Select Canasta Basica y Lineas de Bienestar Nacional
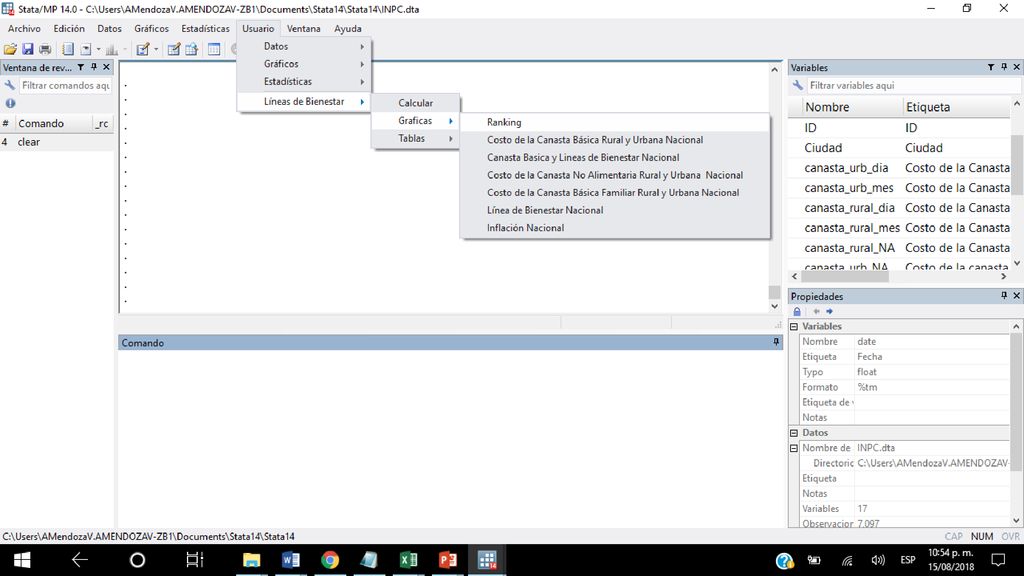 coord(615,157)
